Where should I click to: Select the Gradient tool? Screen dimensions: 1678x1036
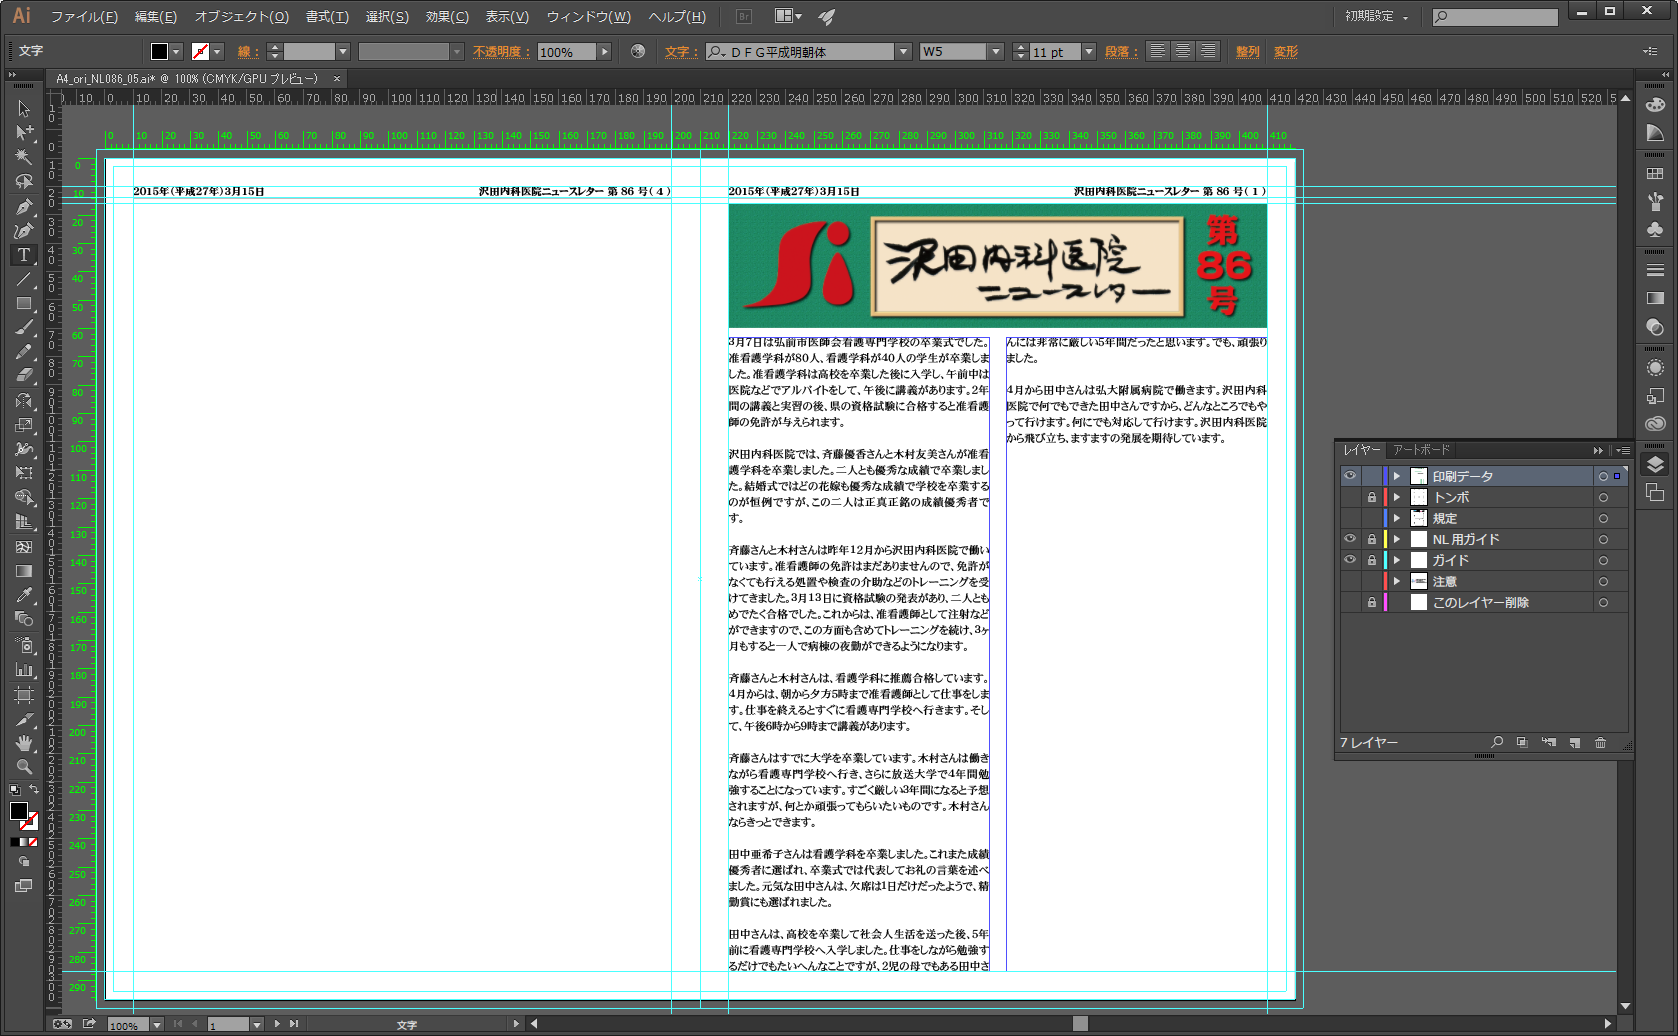tap(24, 571)
